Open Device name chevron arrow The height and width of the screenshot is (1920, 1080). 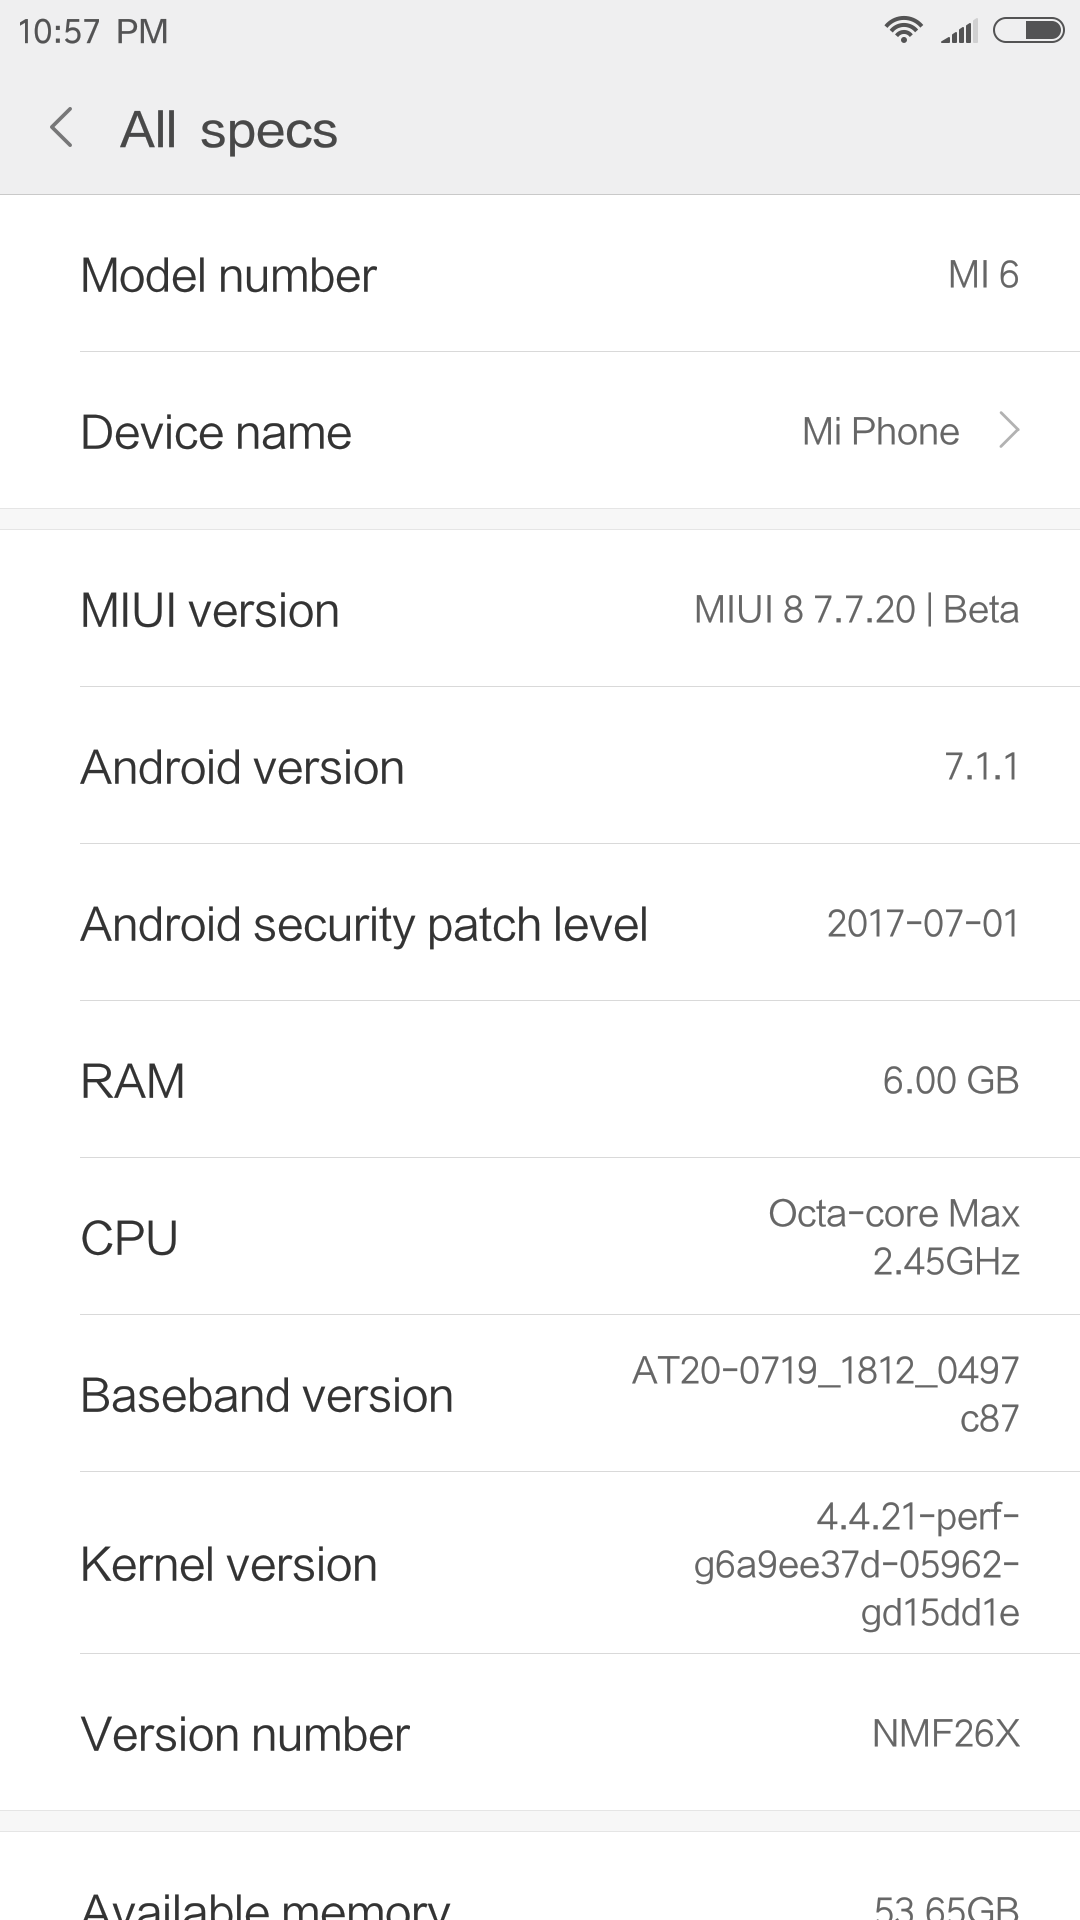[1010, 431]
